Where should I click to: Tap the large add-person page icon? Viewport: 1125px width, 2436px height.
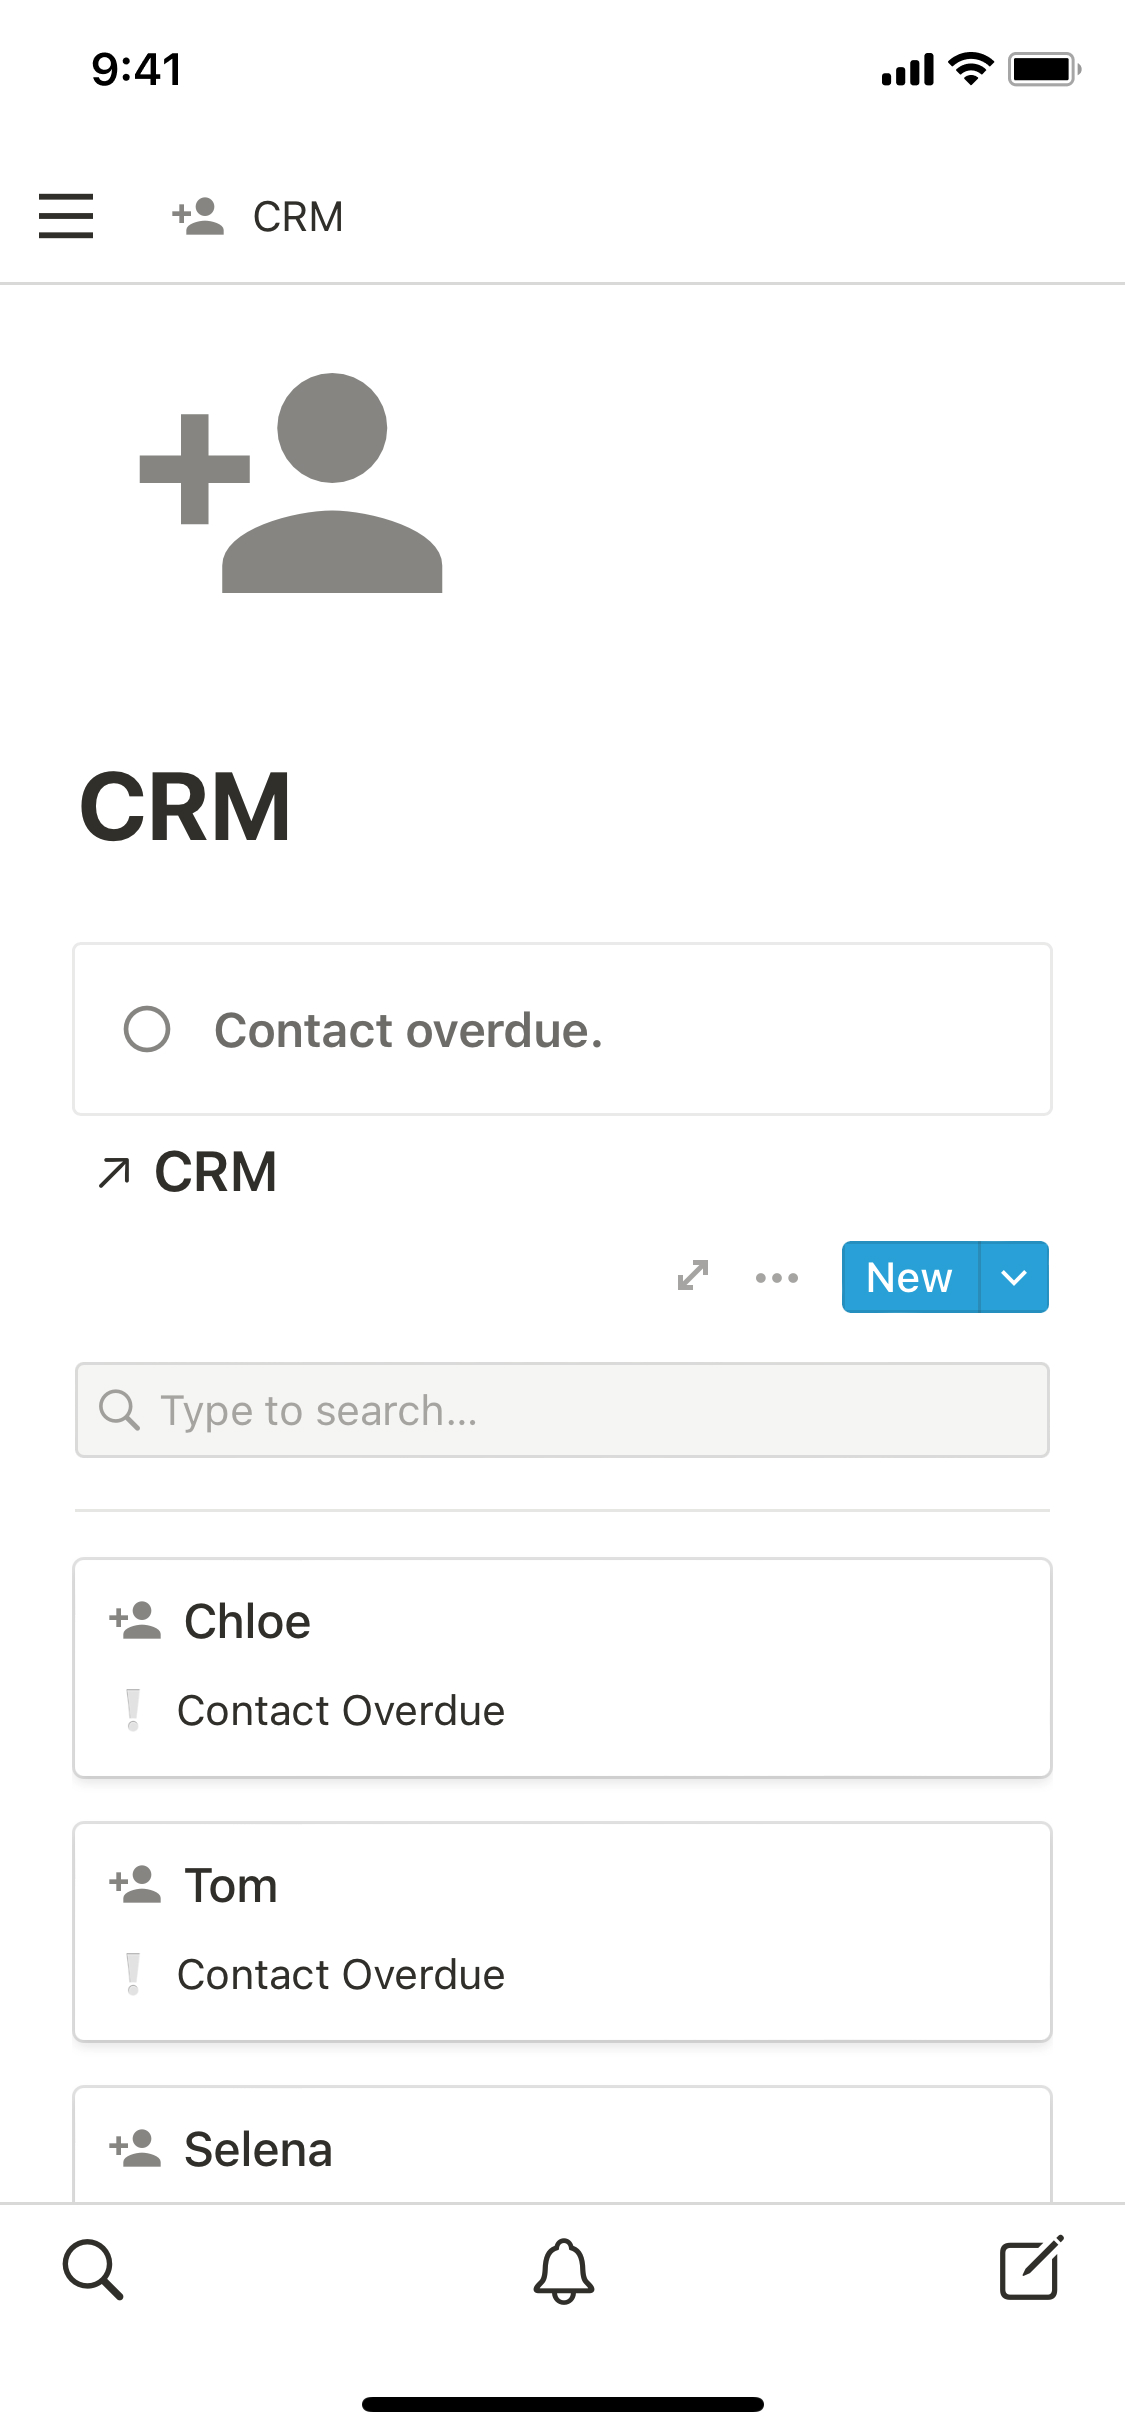(x=292, y=483)
